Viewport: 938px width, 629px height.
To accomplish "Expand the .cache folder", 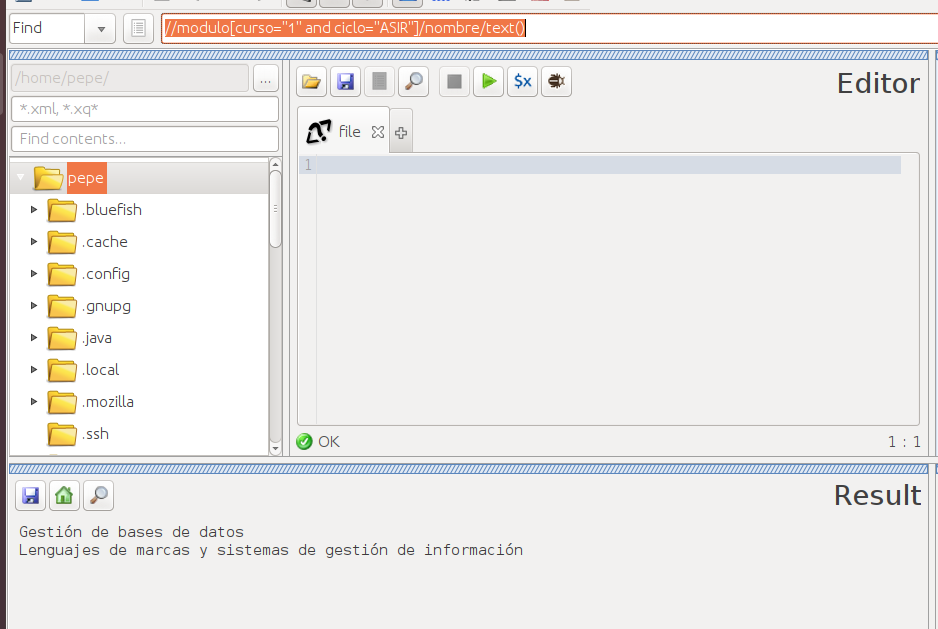I will click(34, 242).
